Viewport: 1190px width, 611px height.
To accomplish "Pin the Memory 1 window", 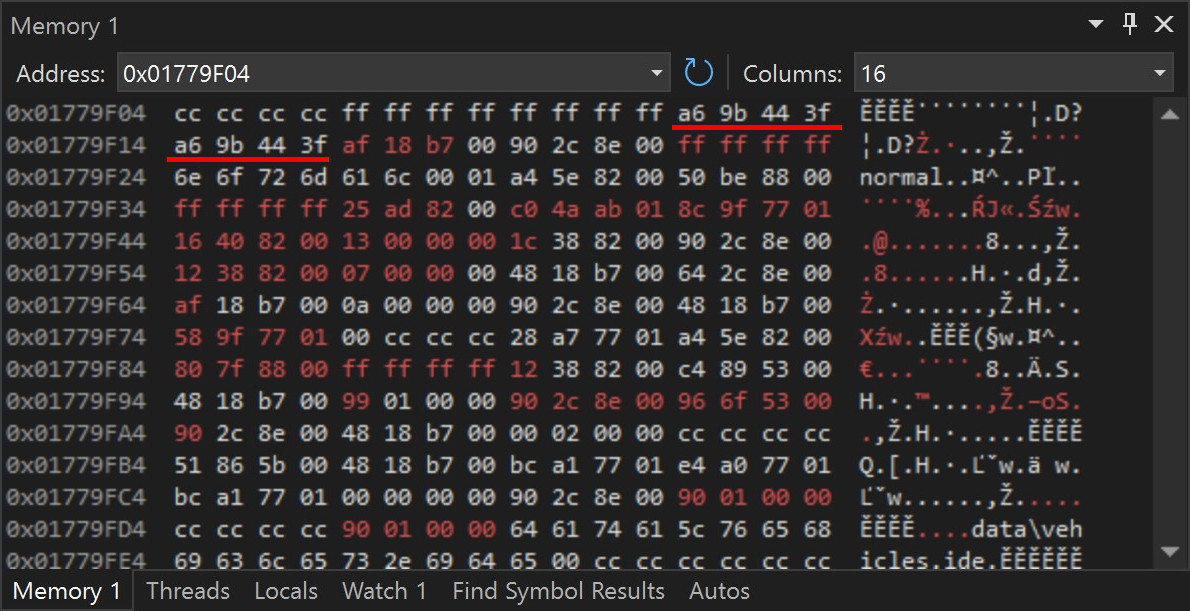I will pyautogui.click(x=1129, y=24).
